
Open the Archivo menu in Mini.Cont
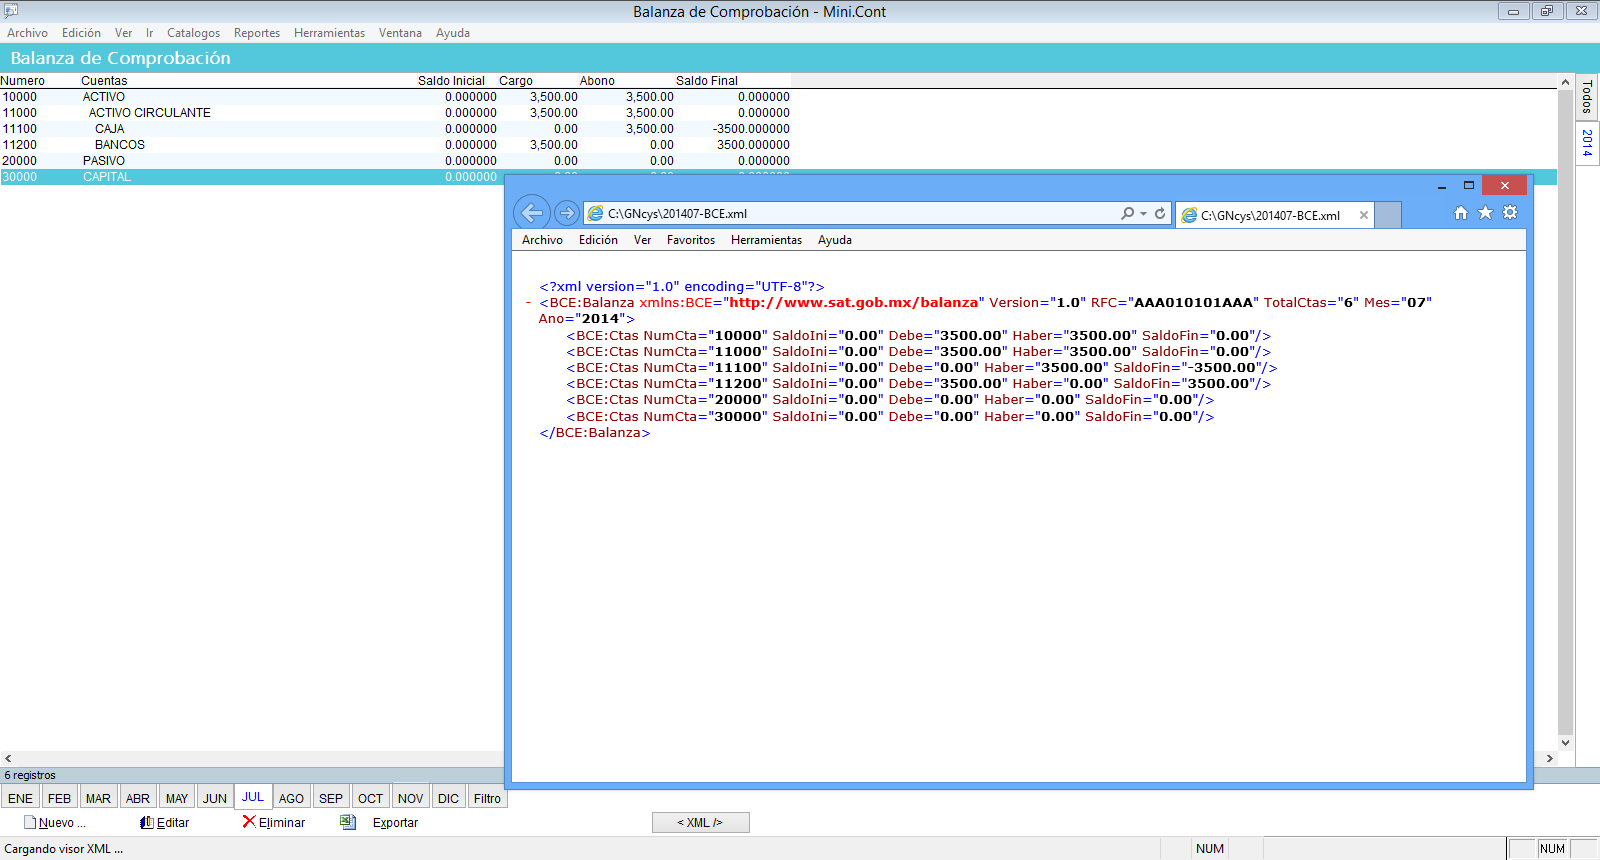[27, 33]
